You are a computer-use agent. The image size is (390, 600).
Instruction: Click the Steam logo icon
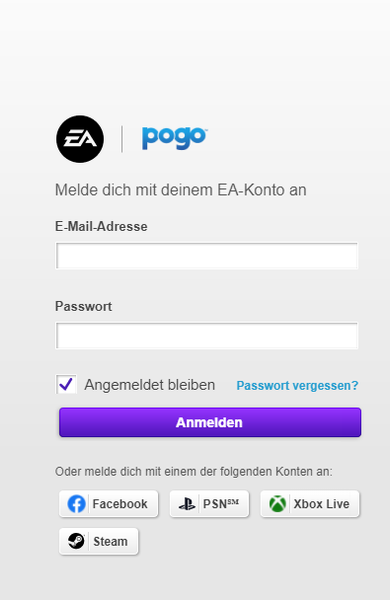(76, 541)
